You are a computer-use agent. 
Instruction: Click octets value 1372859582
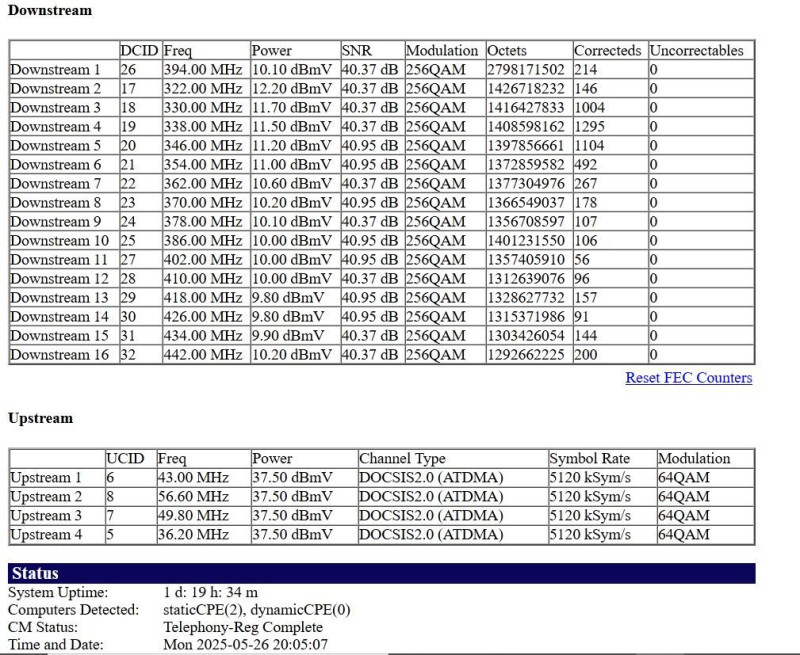[x=526, y=164]
